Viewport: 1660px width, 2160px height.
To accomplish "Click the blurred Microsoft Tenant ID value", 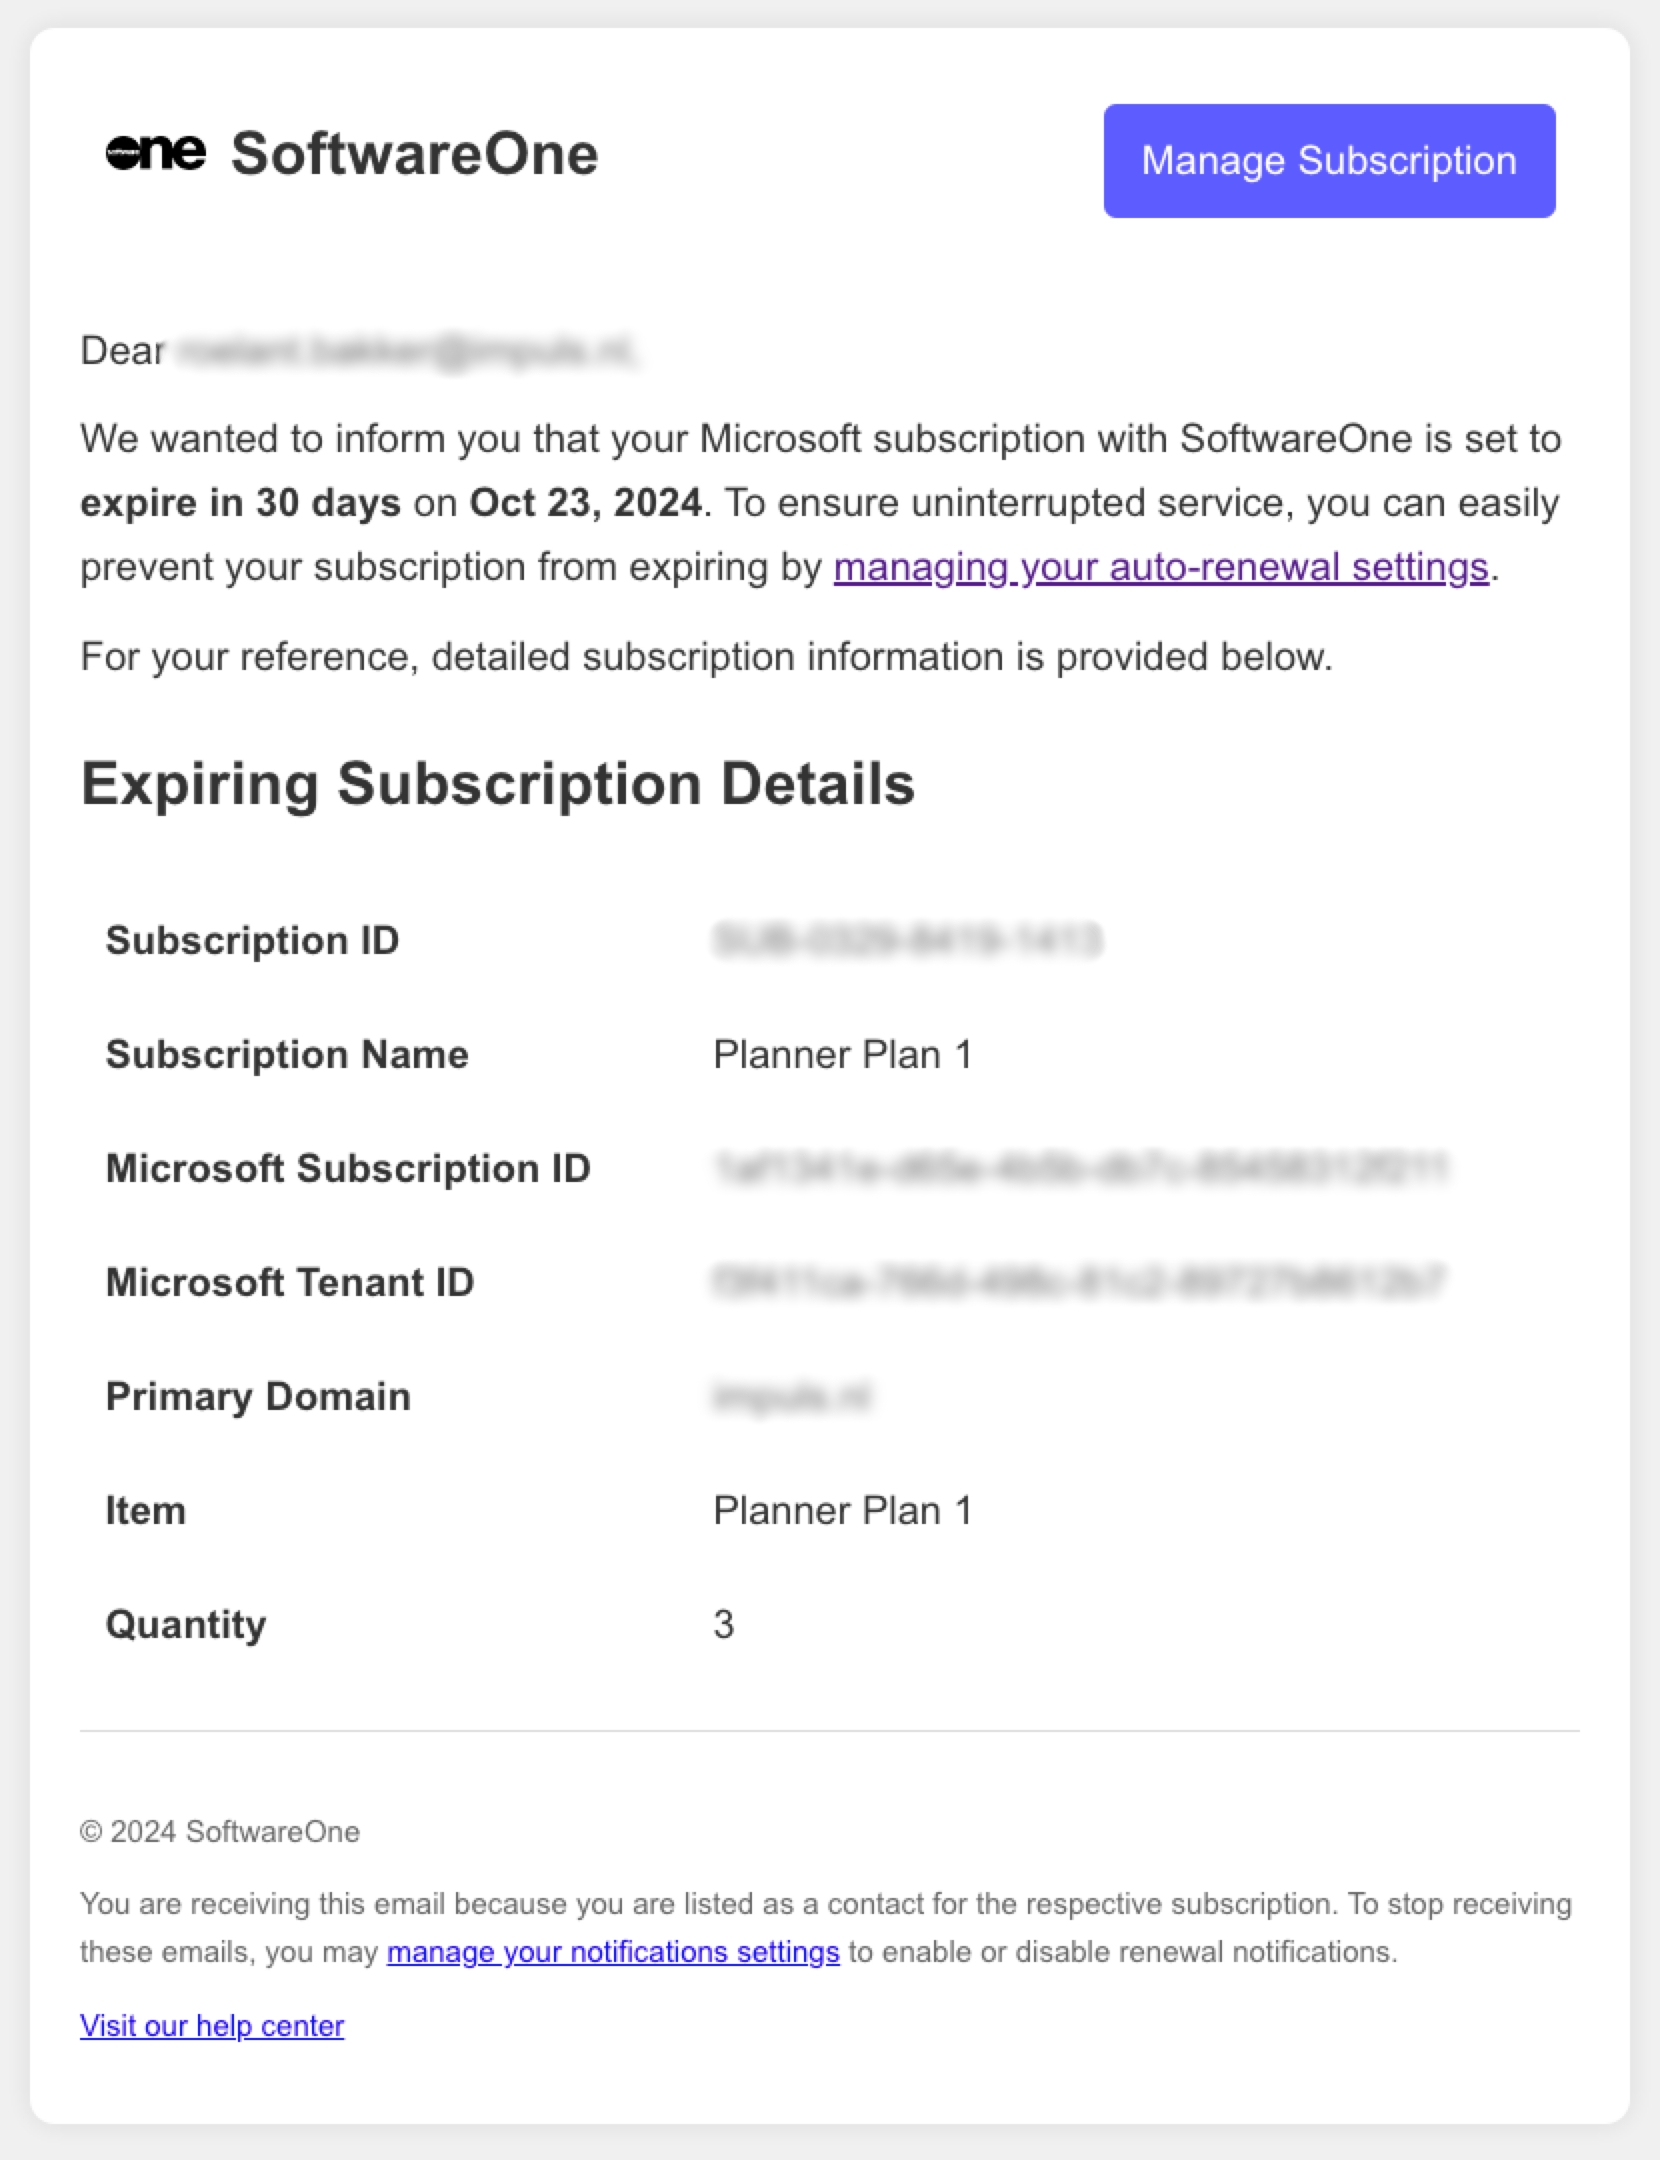I will click(x=1079, y=1282).
